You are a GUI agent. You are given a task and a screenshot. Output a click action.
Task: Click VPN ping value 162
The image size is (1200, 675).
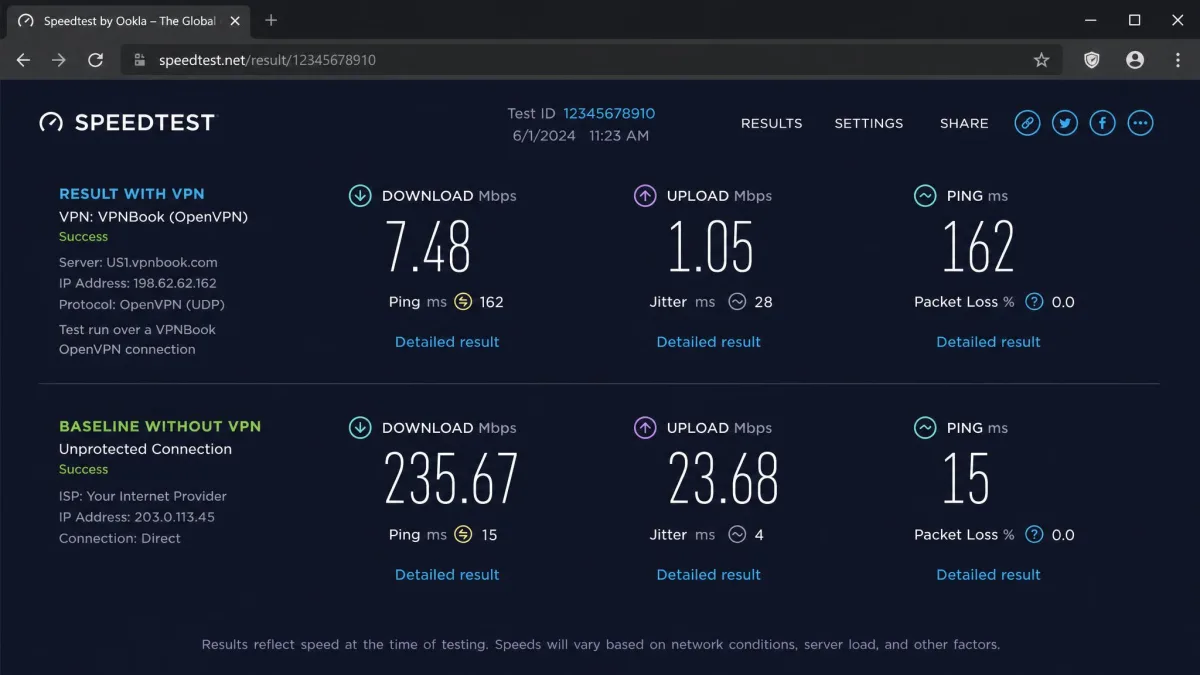click(x=978, y=247)
